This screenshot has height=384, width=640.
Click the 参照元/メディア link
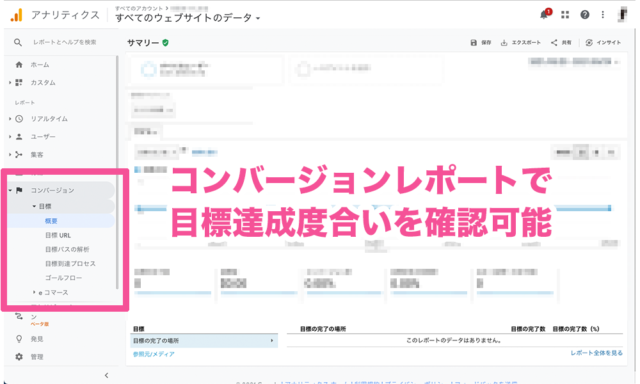click(x=153, y=354)
